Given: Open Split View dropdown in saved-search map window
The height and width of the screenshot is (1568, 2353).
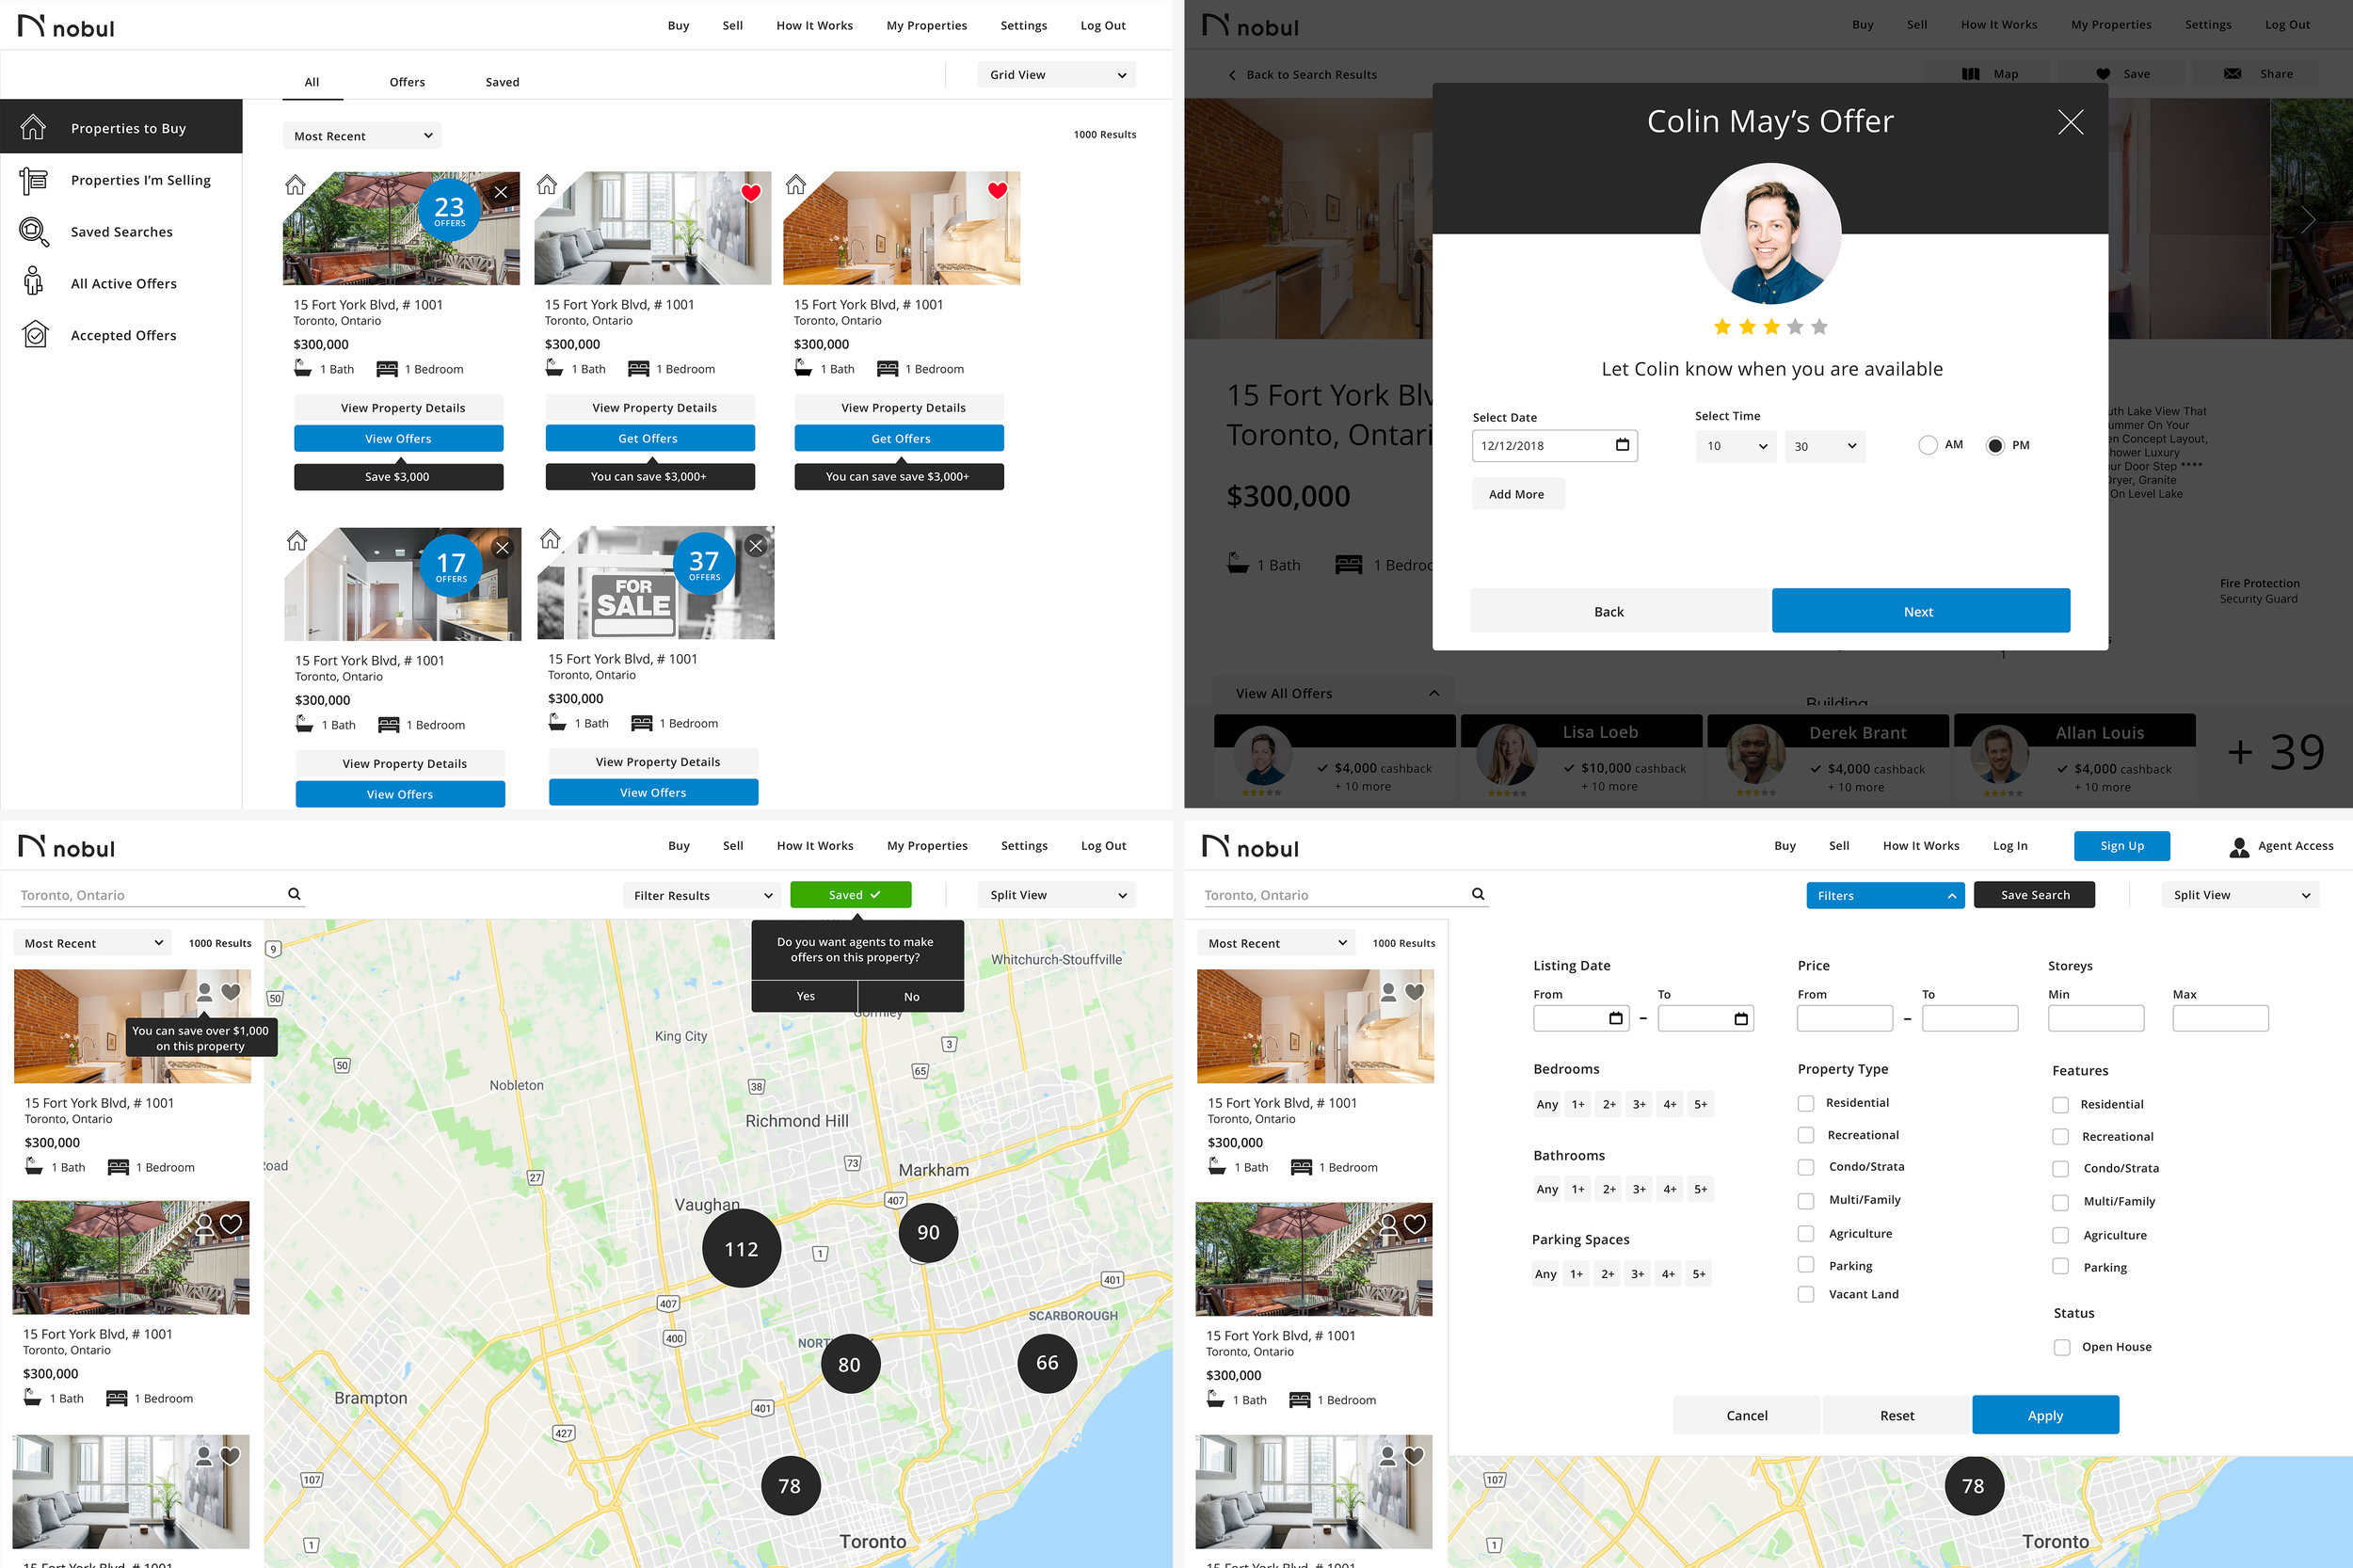Looking at the screenshot, I should click(x=1056, y=895).
